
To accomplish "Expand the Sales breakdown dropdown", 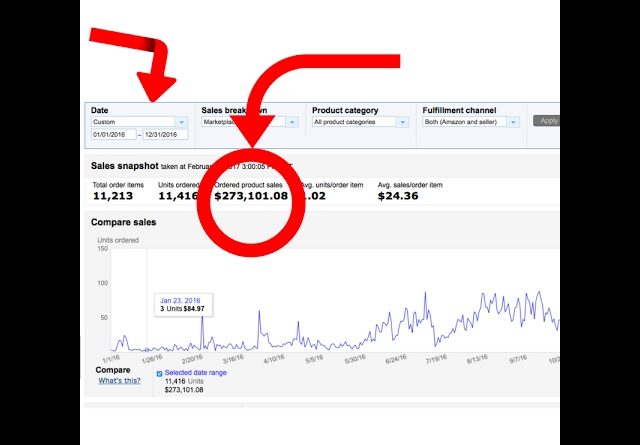I will pyautogui.click(x=249, y=122).
